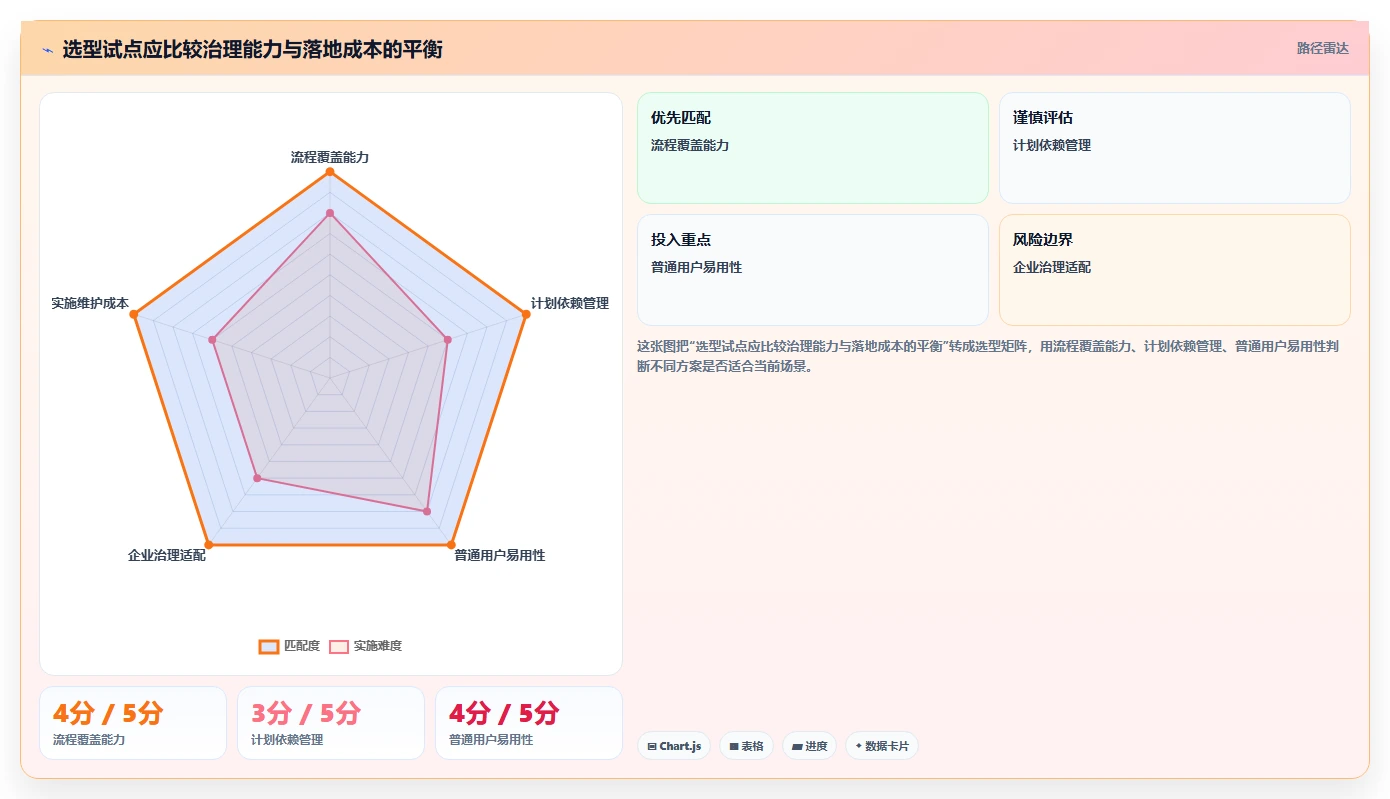
Task: Click 企业治理适配 text in the 风险边界 card
Action: click(x=1052, y=267)
